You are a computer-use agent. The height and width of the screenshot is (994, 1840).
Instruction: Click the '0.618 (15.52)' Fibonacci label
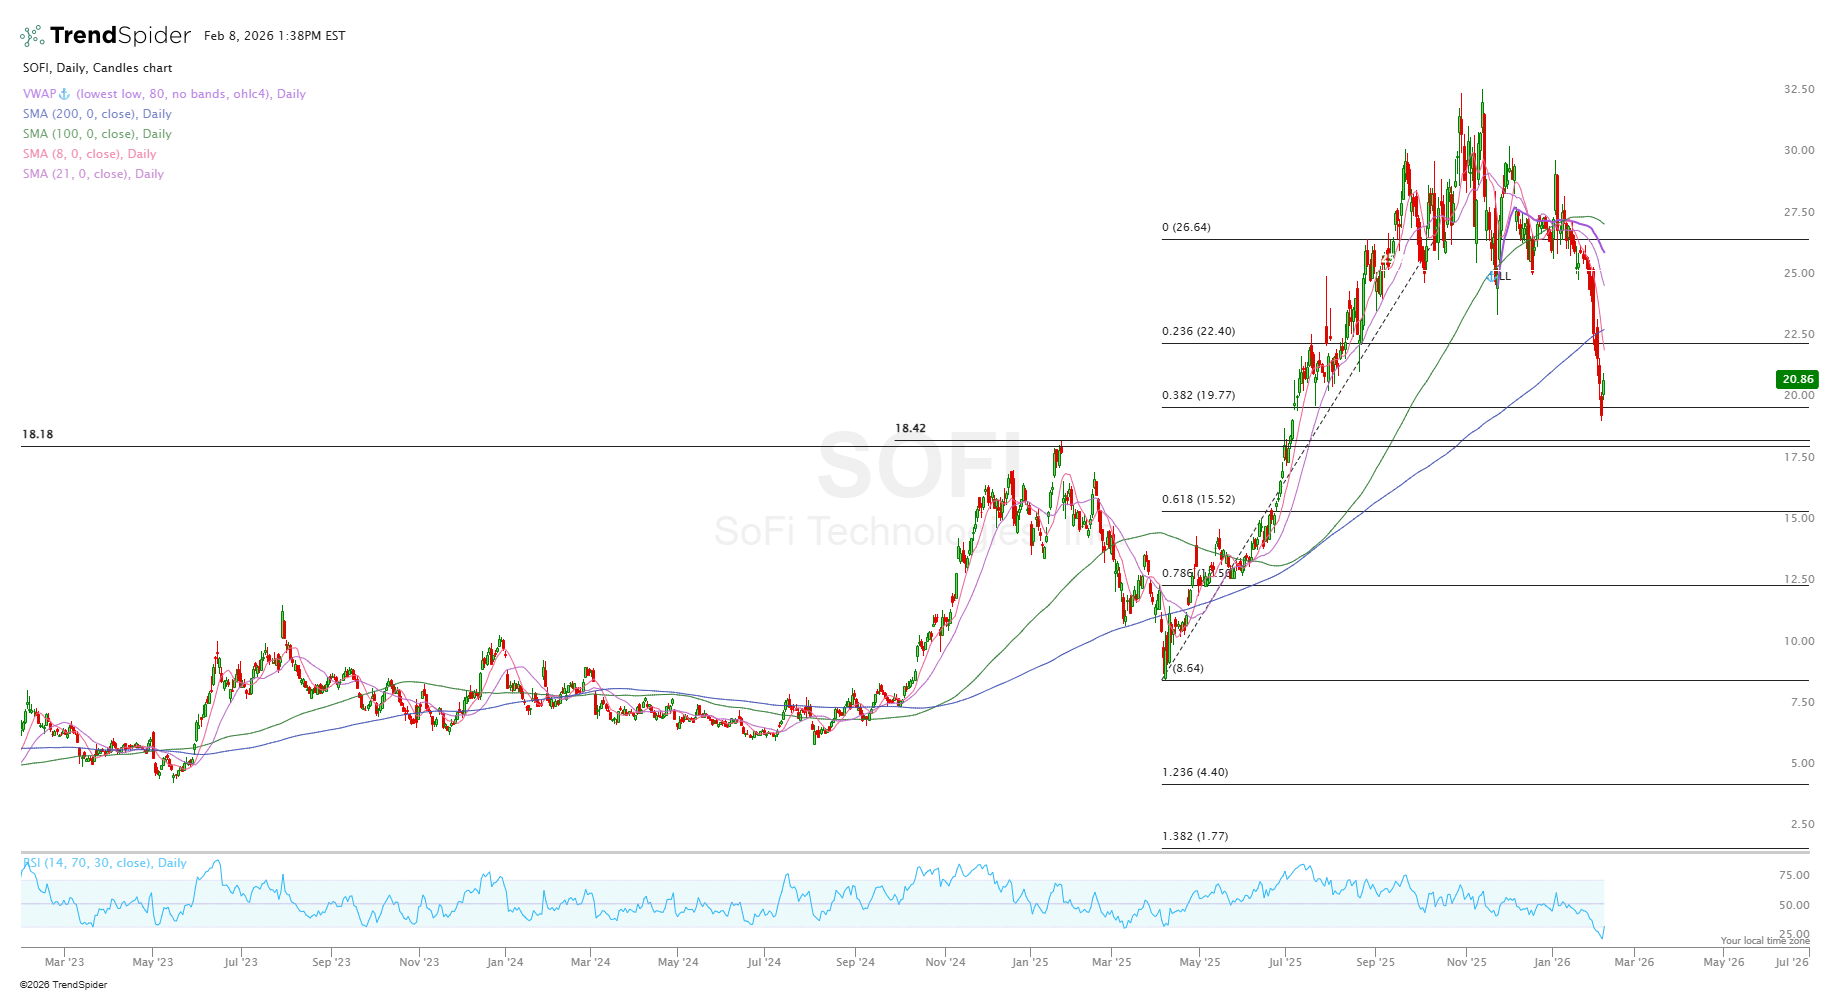(1198, 500)
